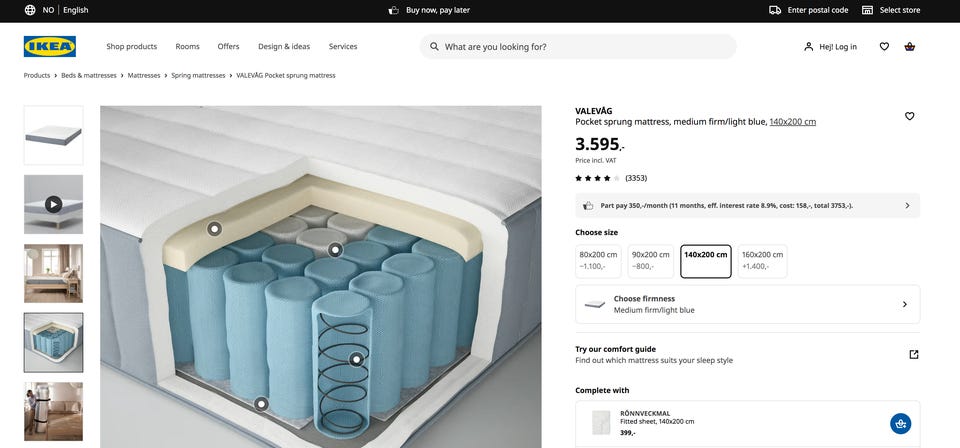
Task: Expand the Choose firmness selector
Action: click(747, 304)
